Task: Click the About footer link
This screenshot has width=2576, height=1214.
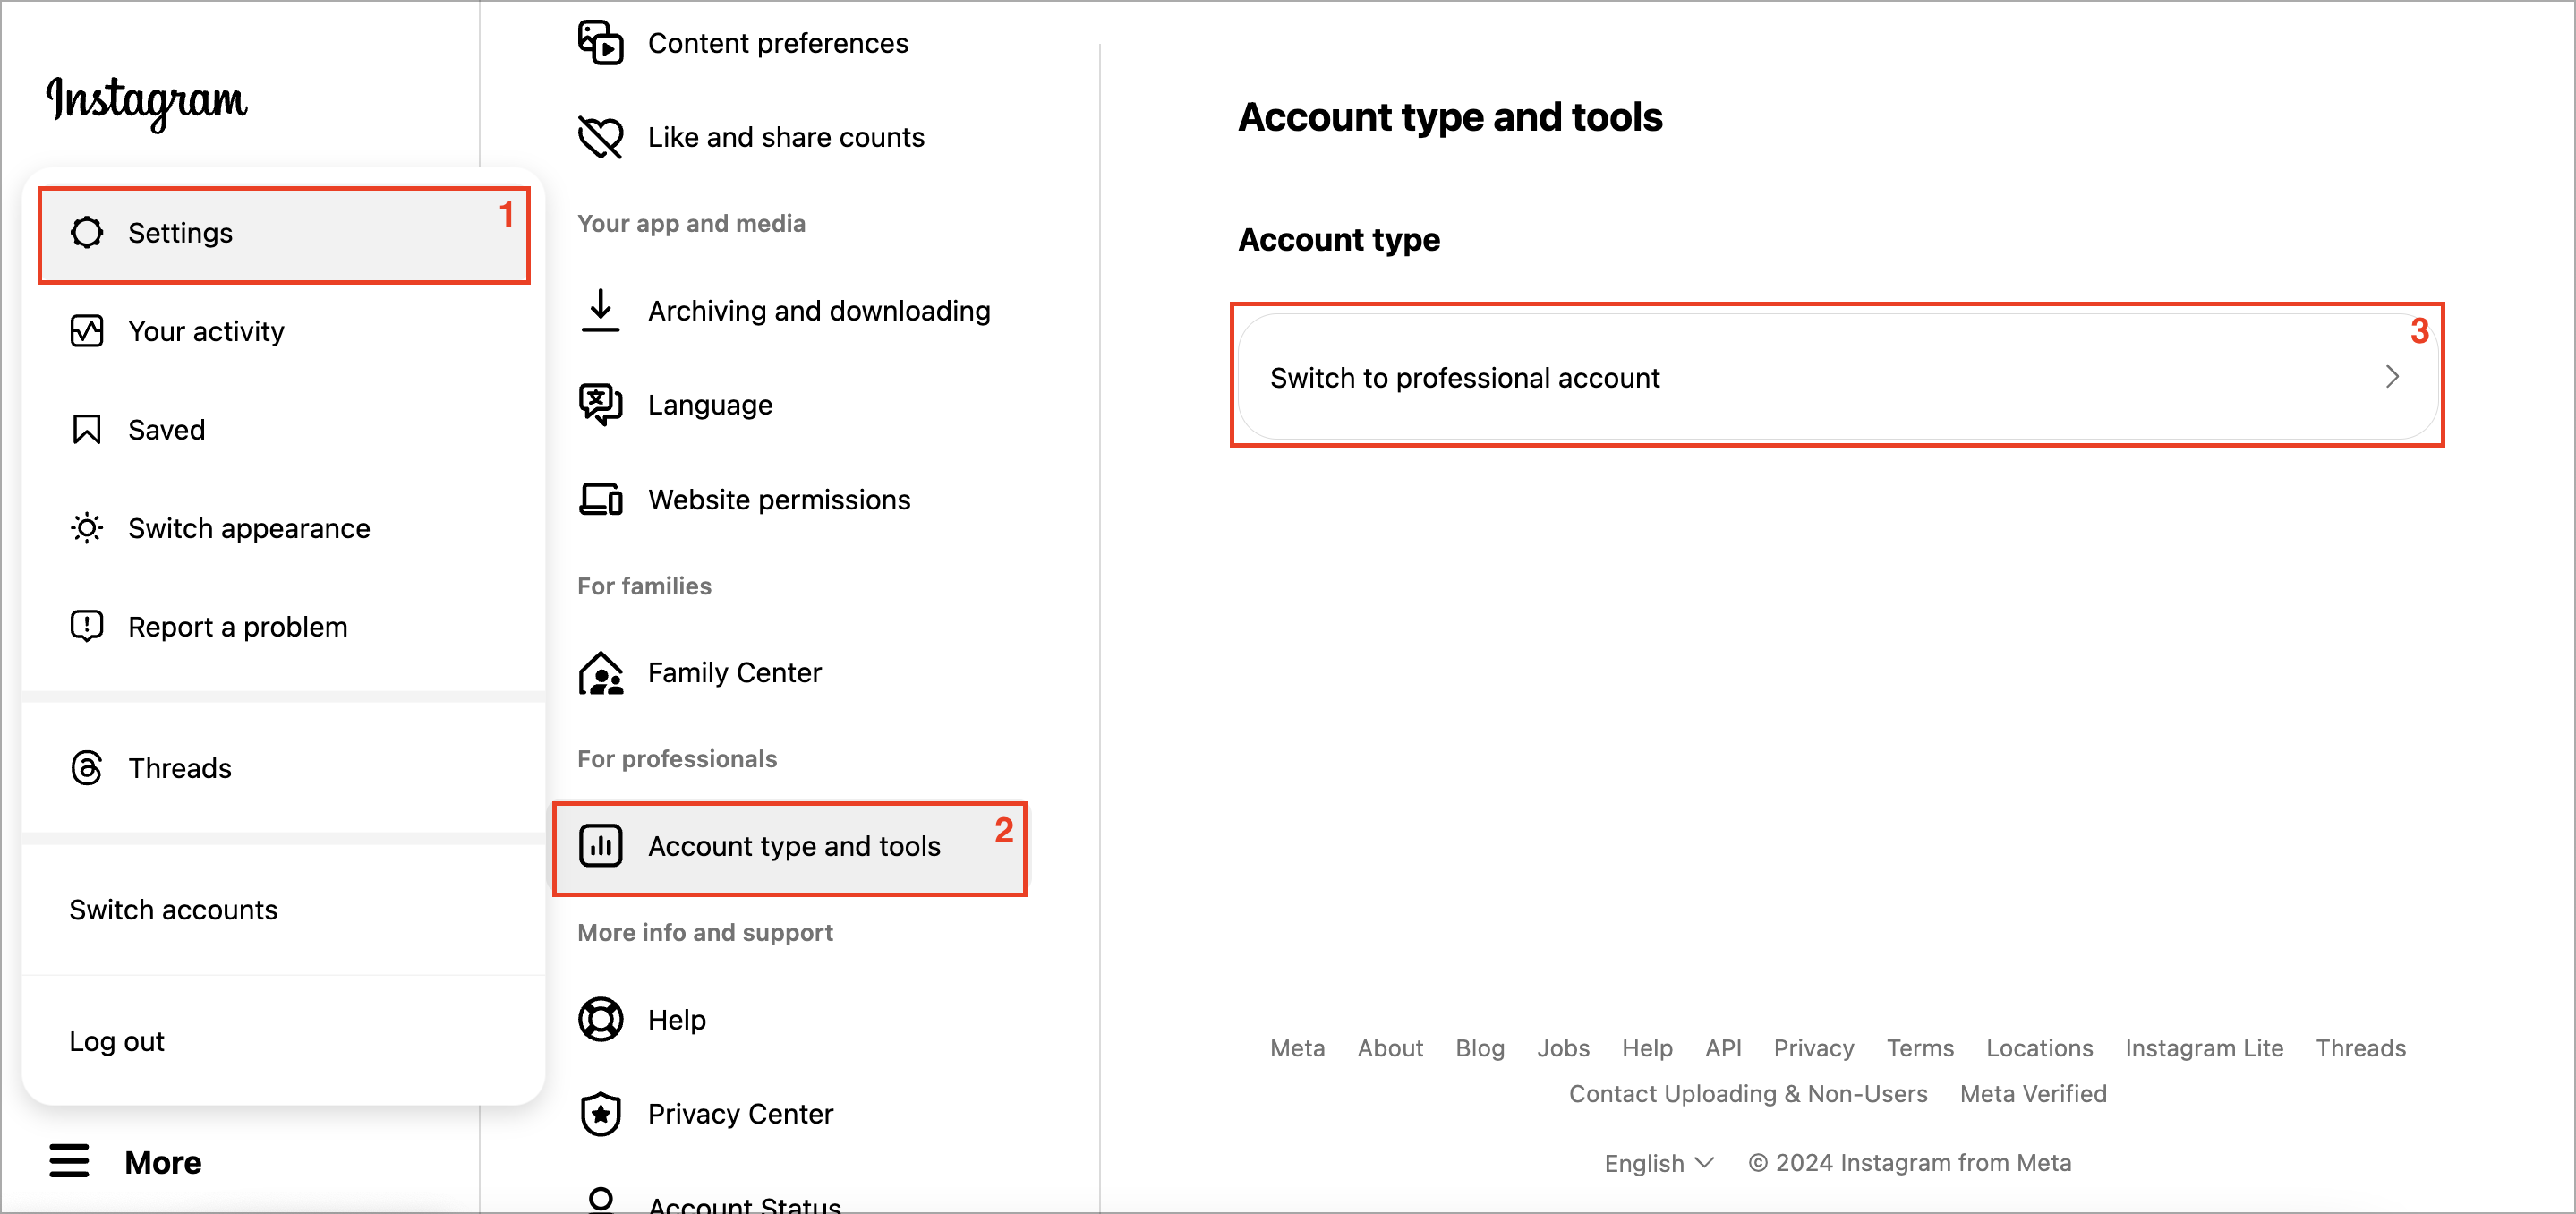Action: [1390, 1048]
